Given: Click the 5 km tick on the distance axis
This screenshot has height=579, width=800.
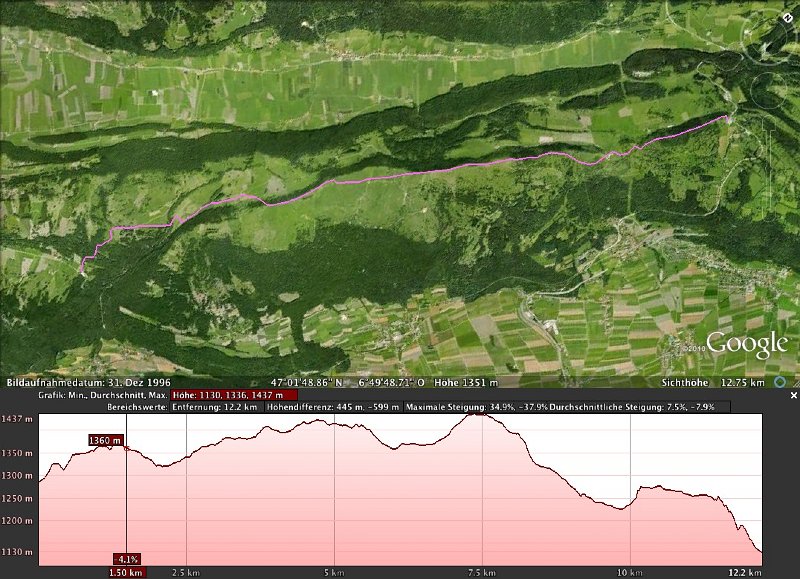Looking at the screenshot, I should click(334, 572).
